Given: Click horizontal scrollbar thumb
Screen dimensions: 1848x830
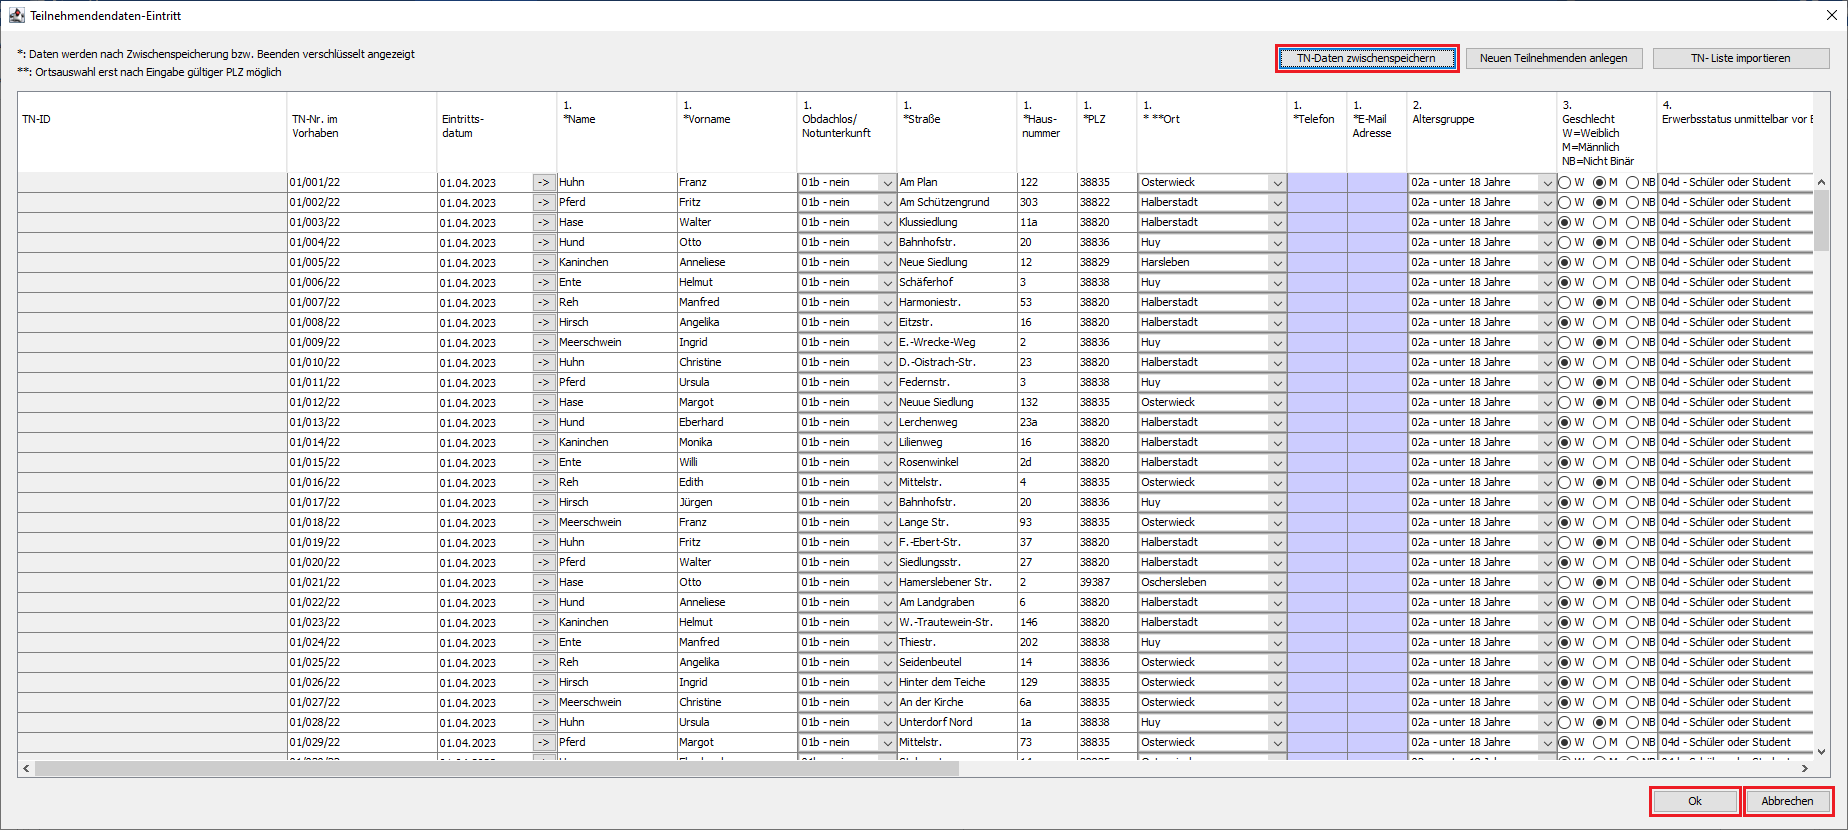Looking at the screenshot, I should [x=496, y=769].
